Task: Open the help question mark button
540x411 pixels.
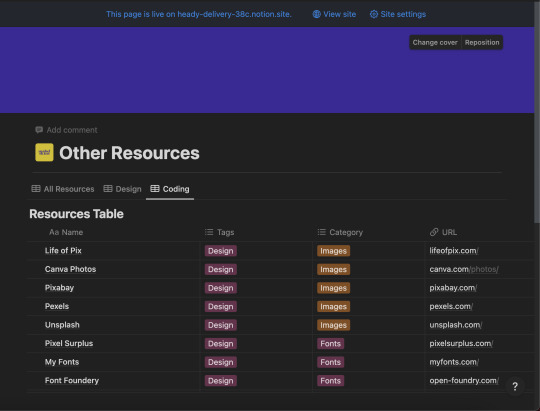Action: 515,387
